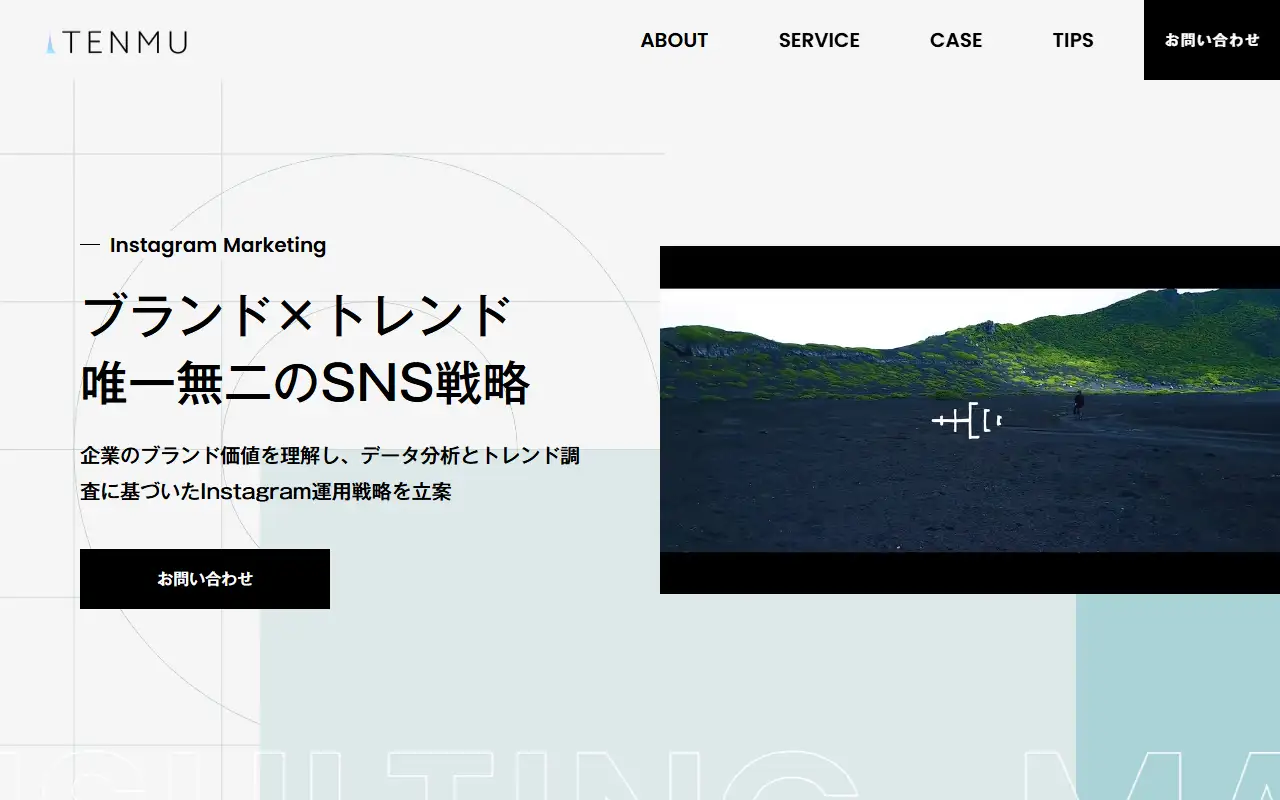
Task: Click the header お問い合わせ button
Action: coord(1212,40)
